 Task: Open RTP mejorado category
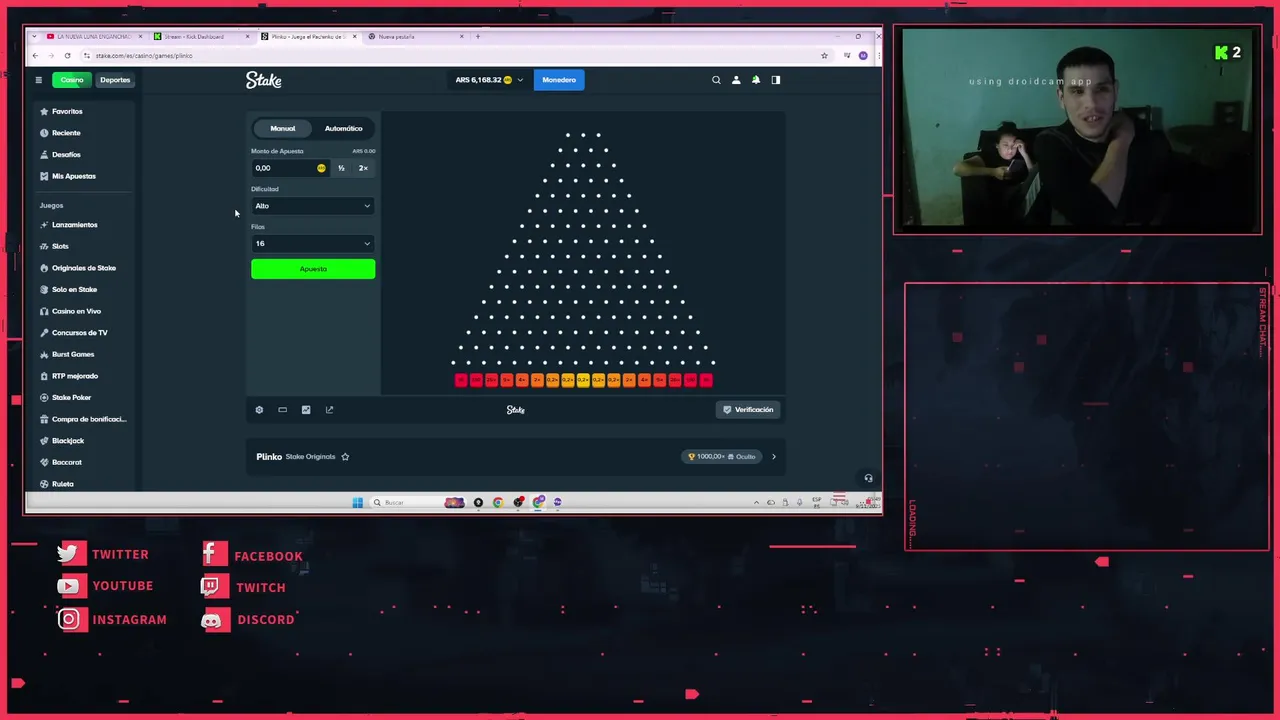tap(75, 376)
